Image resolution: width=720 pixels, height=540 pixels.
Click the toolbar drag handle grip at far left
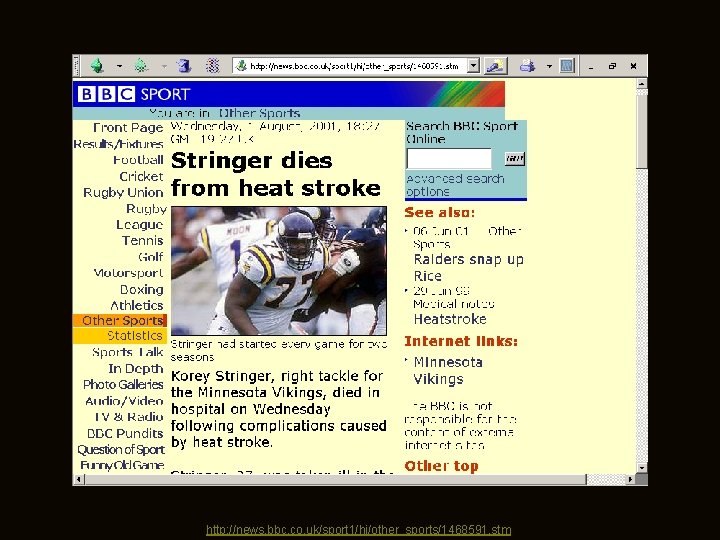click(x=76, y=66)
